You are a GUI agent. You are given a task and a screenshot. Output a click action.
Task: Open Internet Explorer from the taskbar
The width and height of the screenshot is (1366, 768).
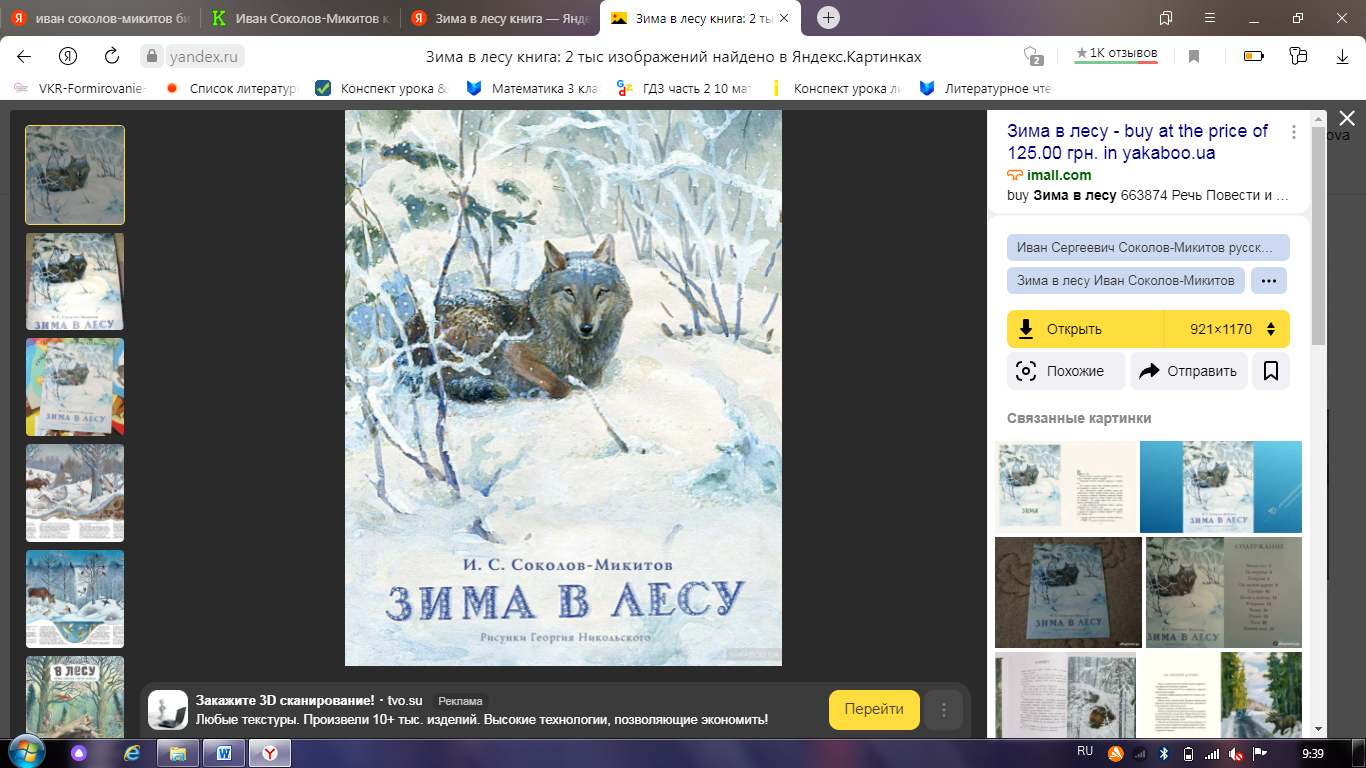[x=131, y=753]
